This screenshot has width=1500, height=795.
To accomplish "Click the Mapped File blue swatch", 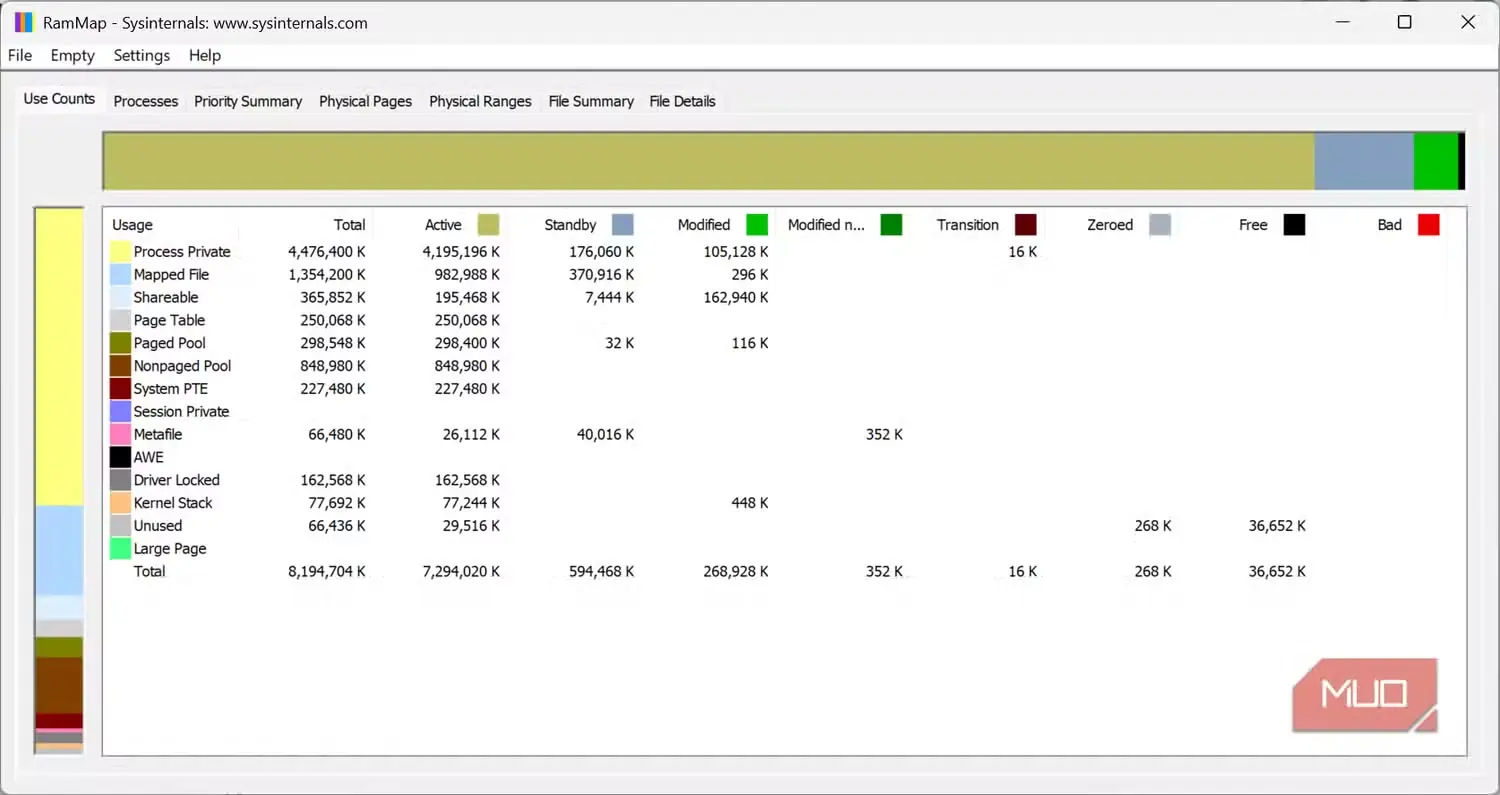I will [120, 275].
